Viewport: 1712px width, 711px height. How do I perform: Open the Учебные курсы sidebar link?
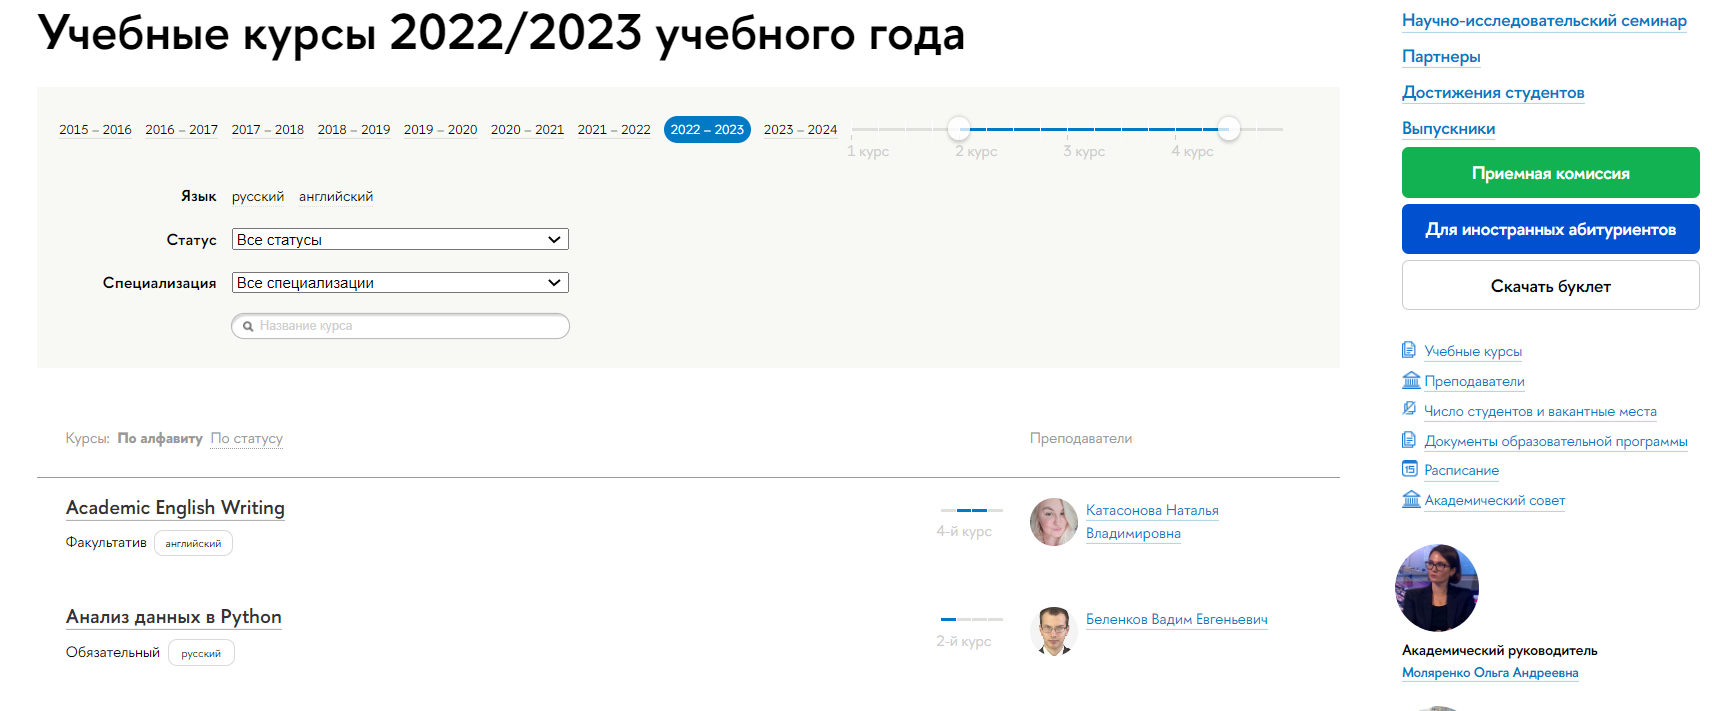click(1473, 351)
